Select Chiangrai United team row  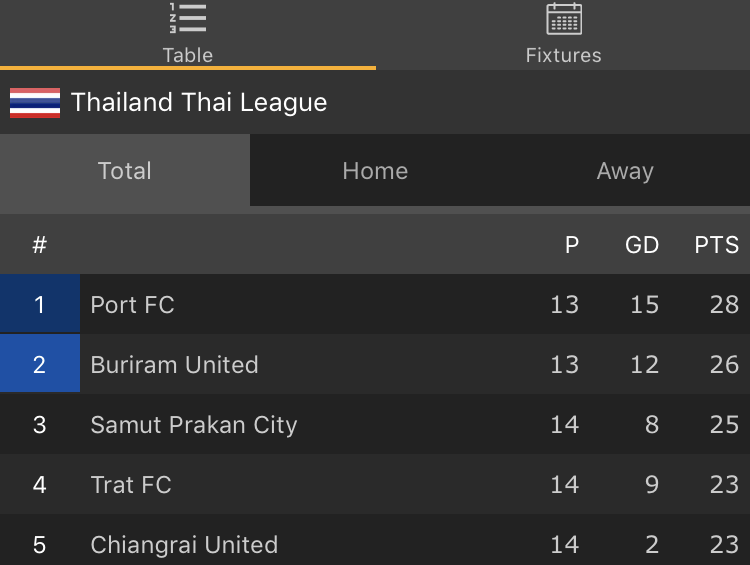(x=184, y=545)
